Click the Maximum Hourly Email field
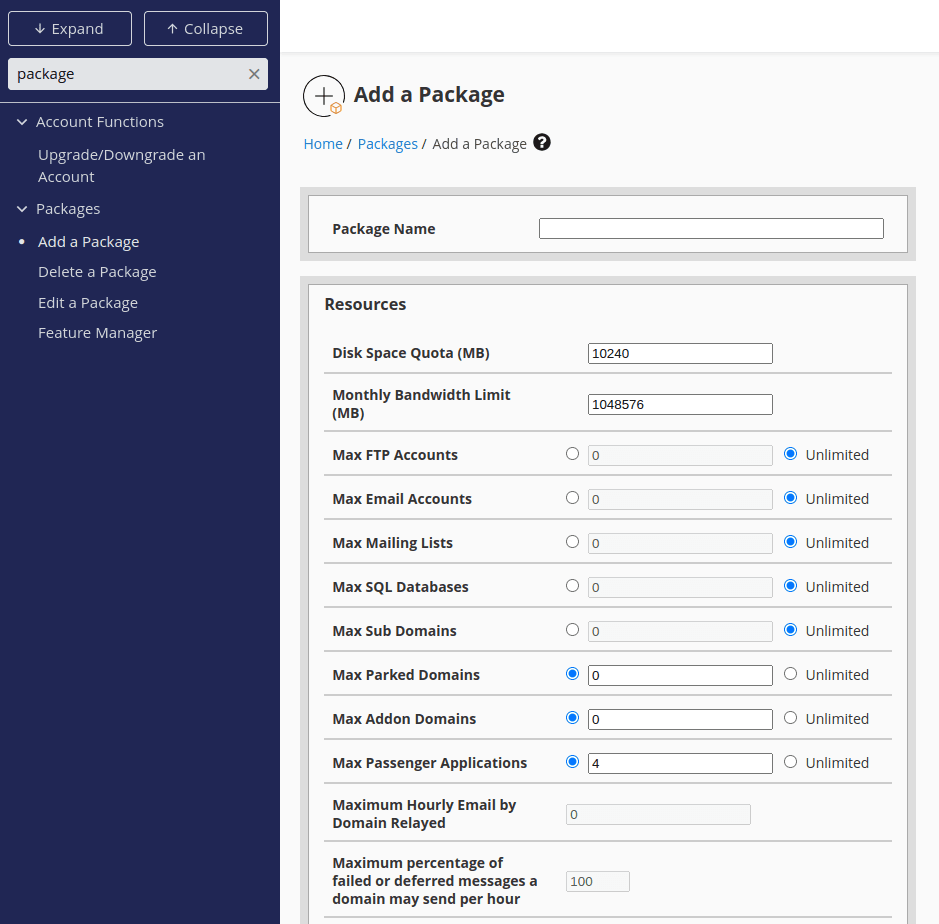Screen dimensions: 939x924 (658, 814)
